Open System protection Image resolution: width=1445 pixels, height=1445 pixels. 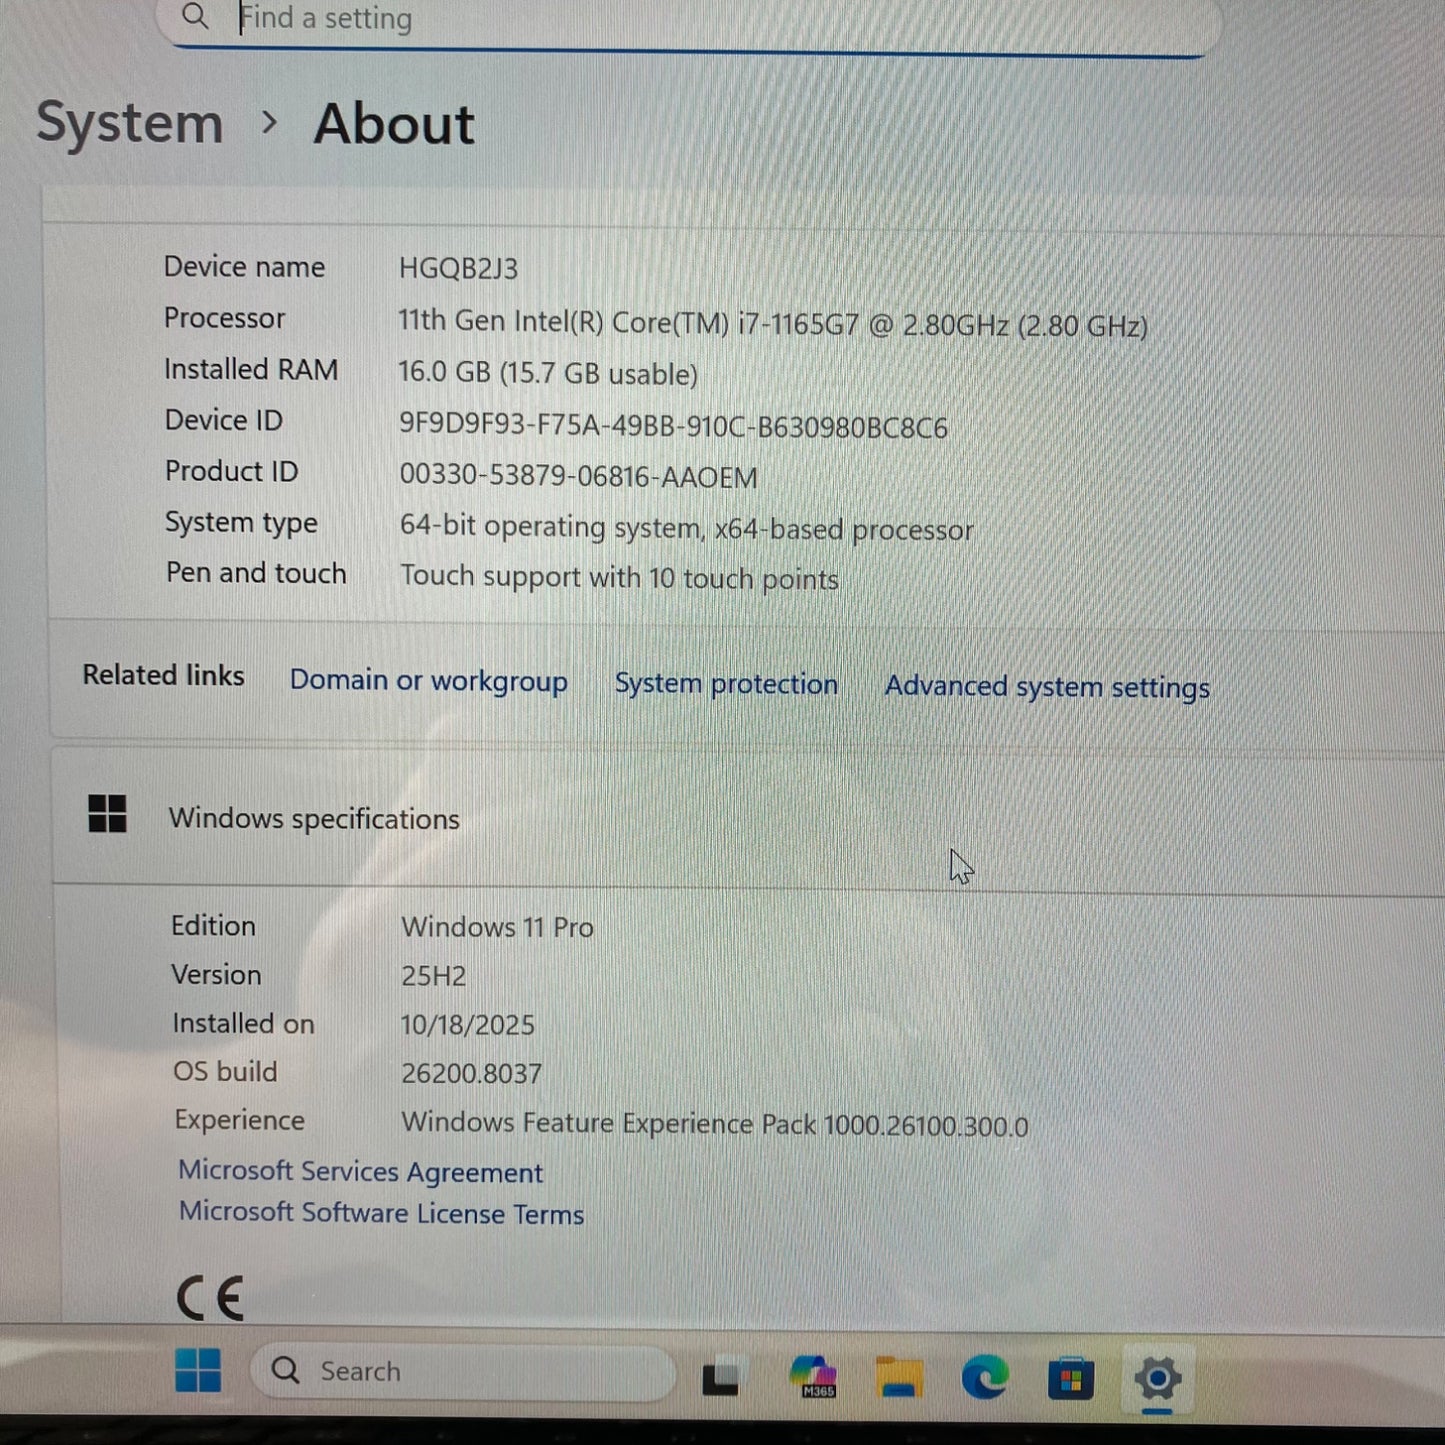point(726,684)
